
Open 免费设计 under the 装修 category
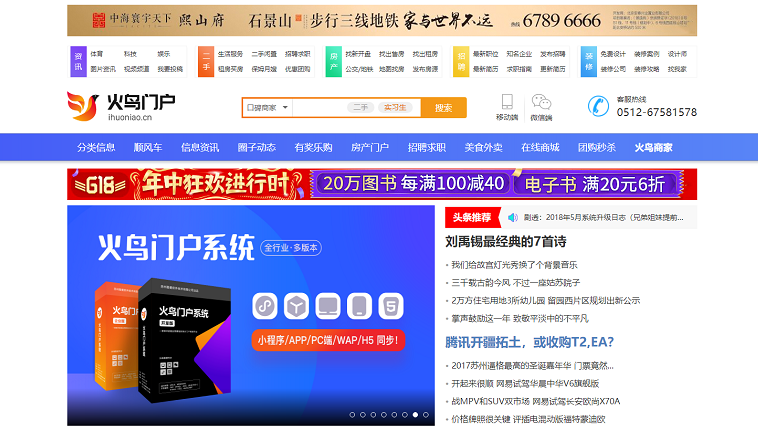tap(613, 54)
